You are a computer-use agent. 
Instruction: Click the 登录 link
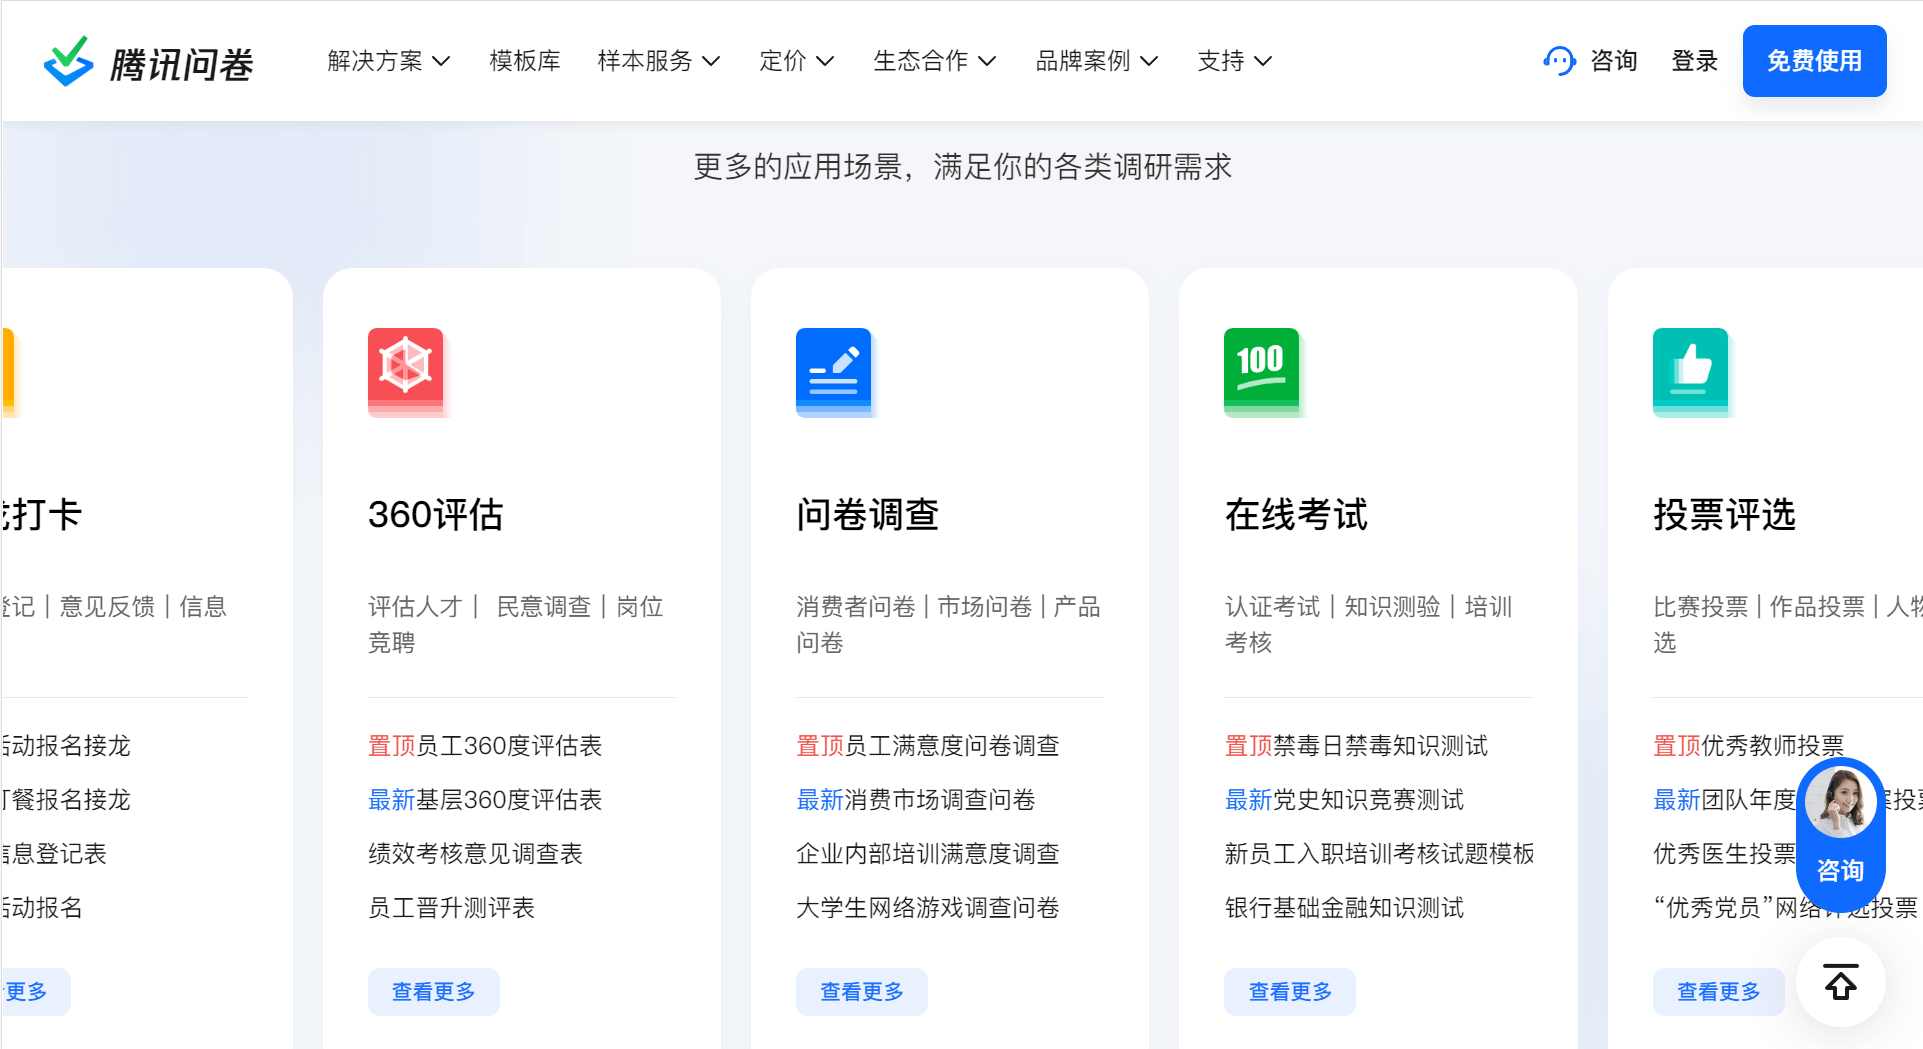1695,61
